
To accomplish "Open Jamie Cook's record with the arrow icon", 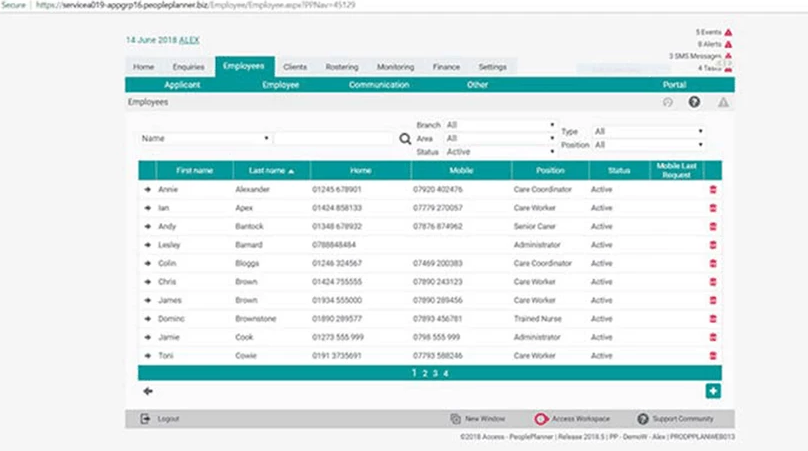I will click(x=147, y=337).
